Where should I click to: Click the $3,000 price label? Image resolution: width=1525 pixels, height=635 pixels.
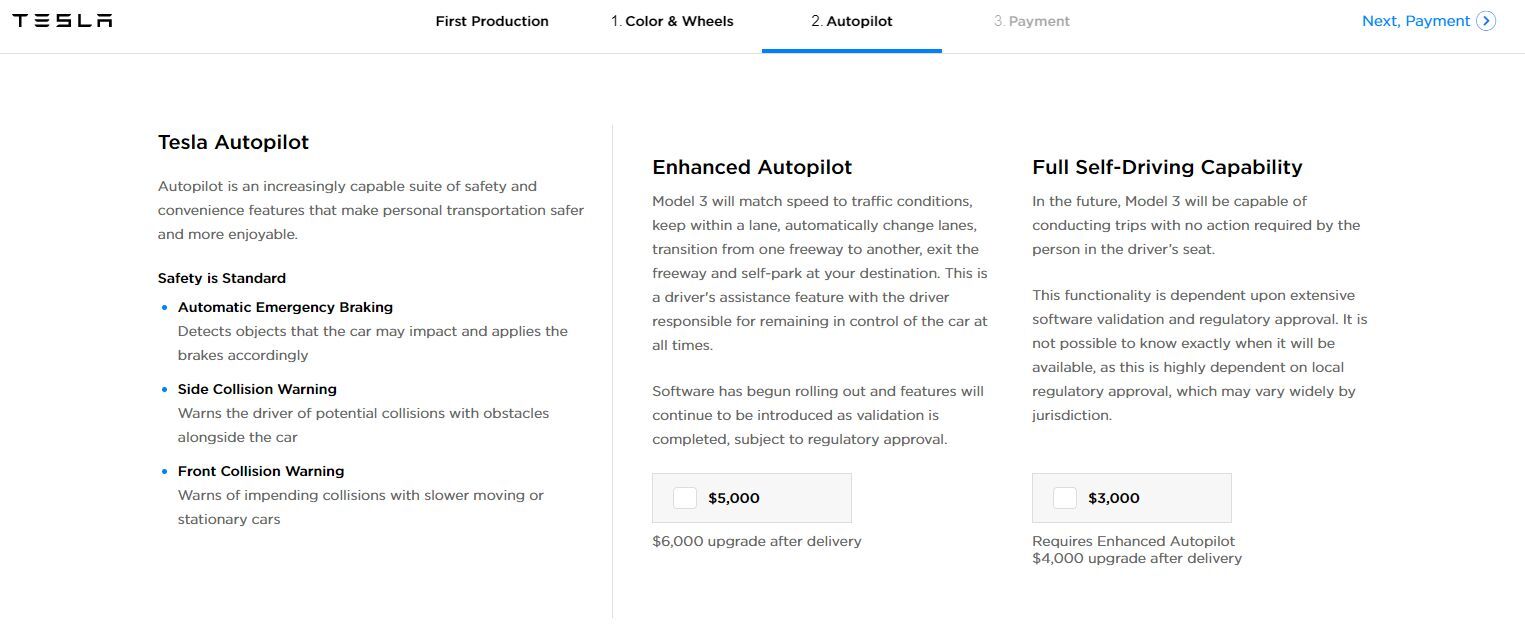1114,498
